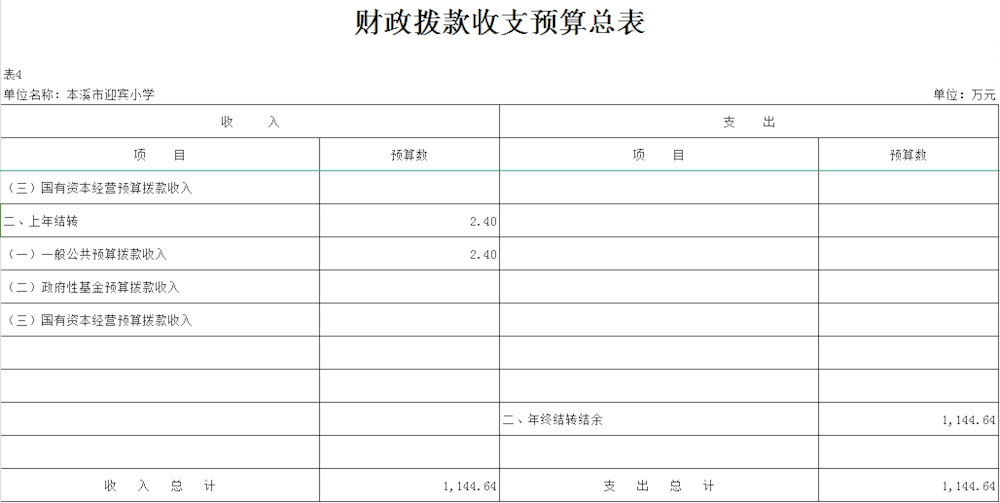Select 国有资本经营预算拨款收入 cell just below 政府性基金预算拨款收入
The width and height of the screenshot is (1000, 503).
[x=160, y=321]
